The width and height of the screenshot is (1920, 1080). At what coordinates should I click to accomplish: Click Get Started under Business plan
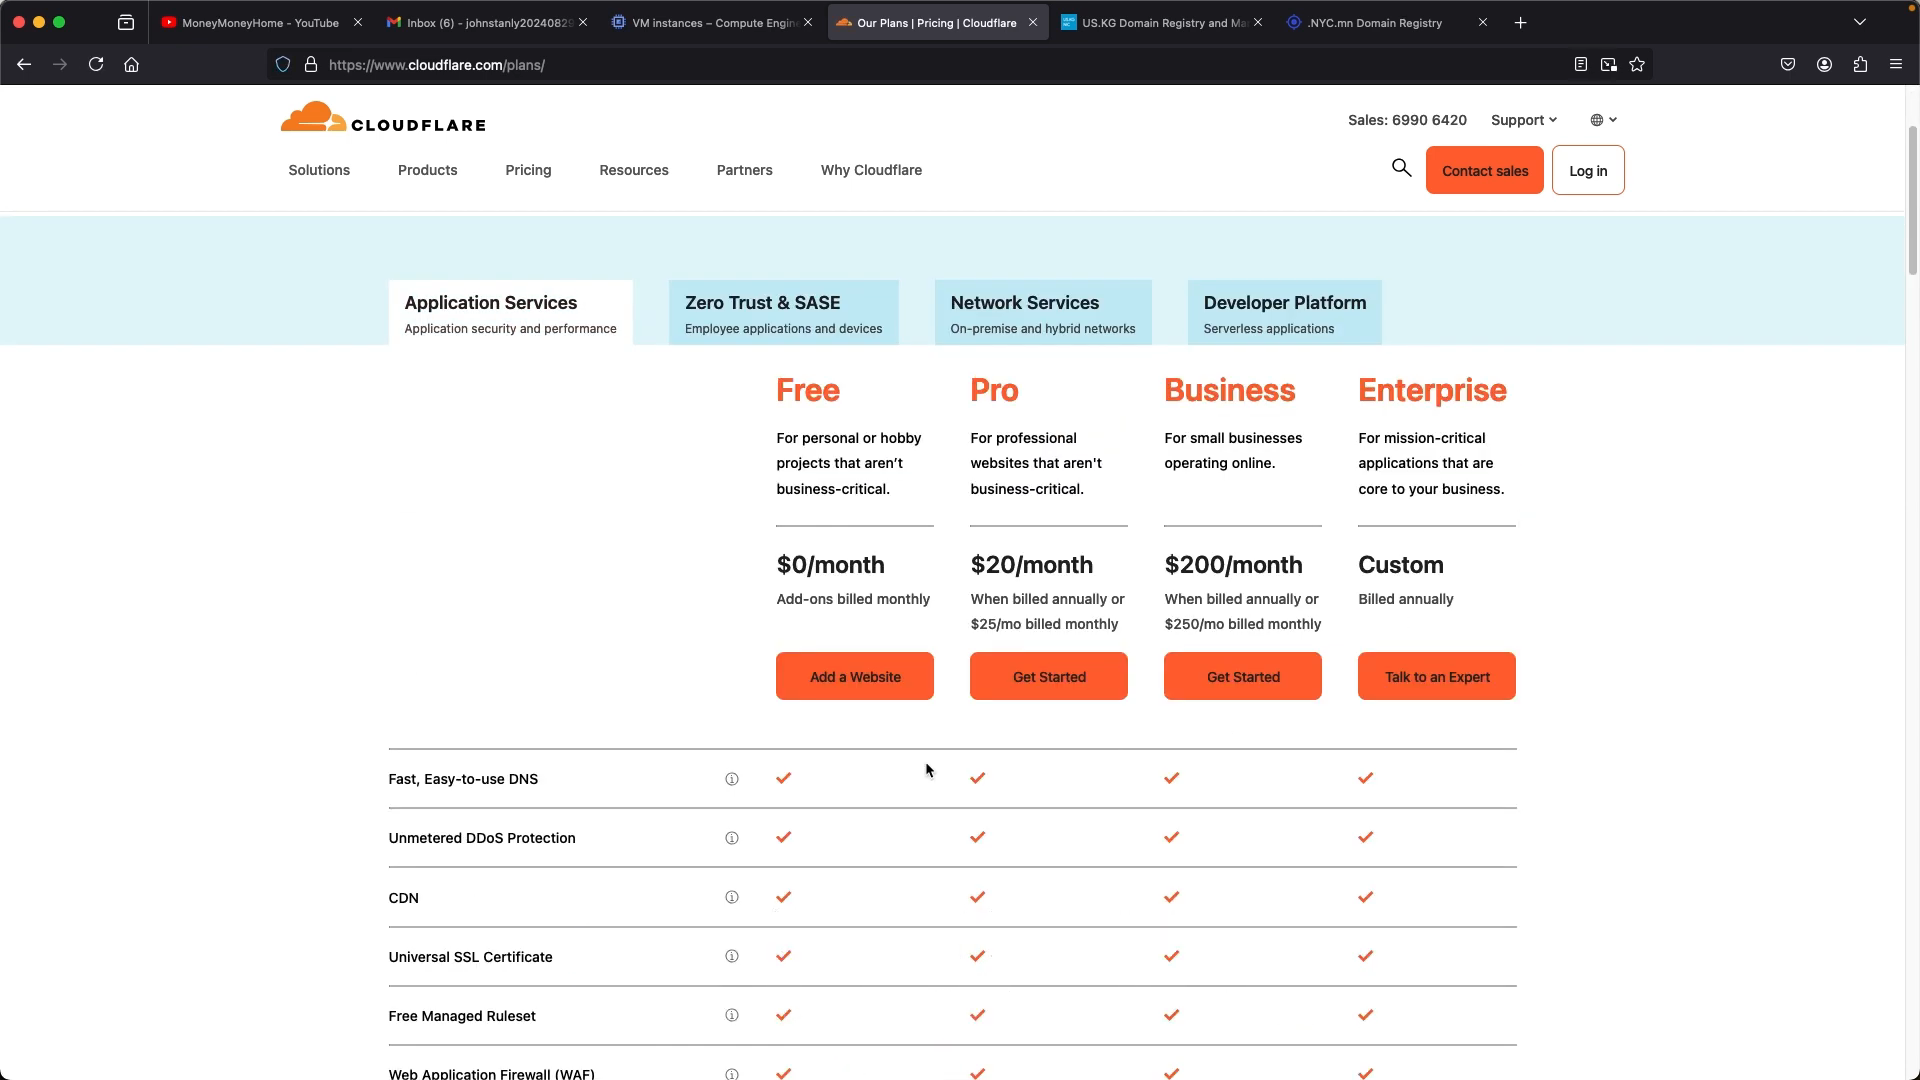coord(1243,677)
